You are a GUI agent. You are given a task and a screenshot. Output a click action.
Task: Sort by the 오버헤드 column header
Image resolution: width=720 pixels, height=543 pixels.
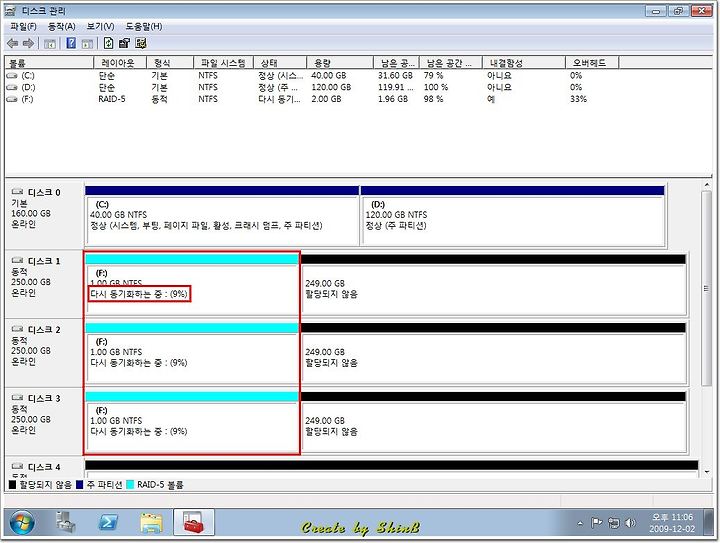pyautogui.click(x=592, y=63)
